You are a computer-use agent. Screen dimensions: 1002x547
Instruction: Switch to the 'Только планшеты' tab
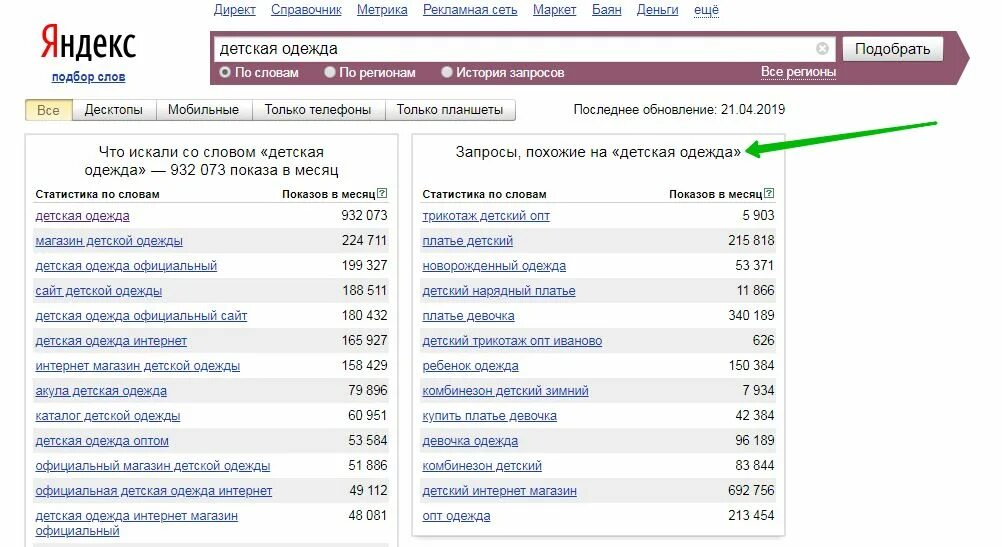click(450, 110)
